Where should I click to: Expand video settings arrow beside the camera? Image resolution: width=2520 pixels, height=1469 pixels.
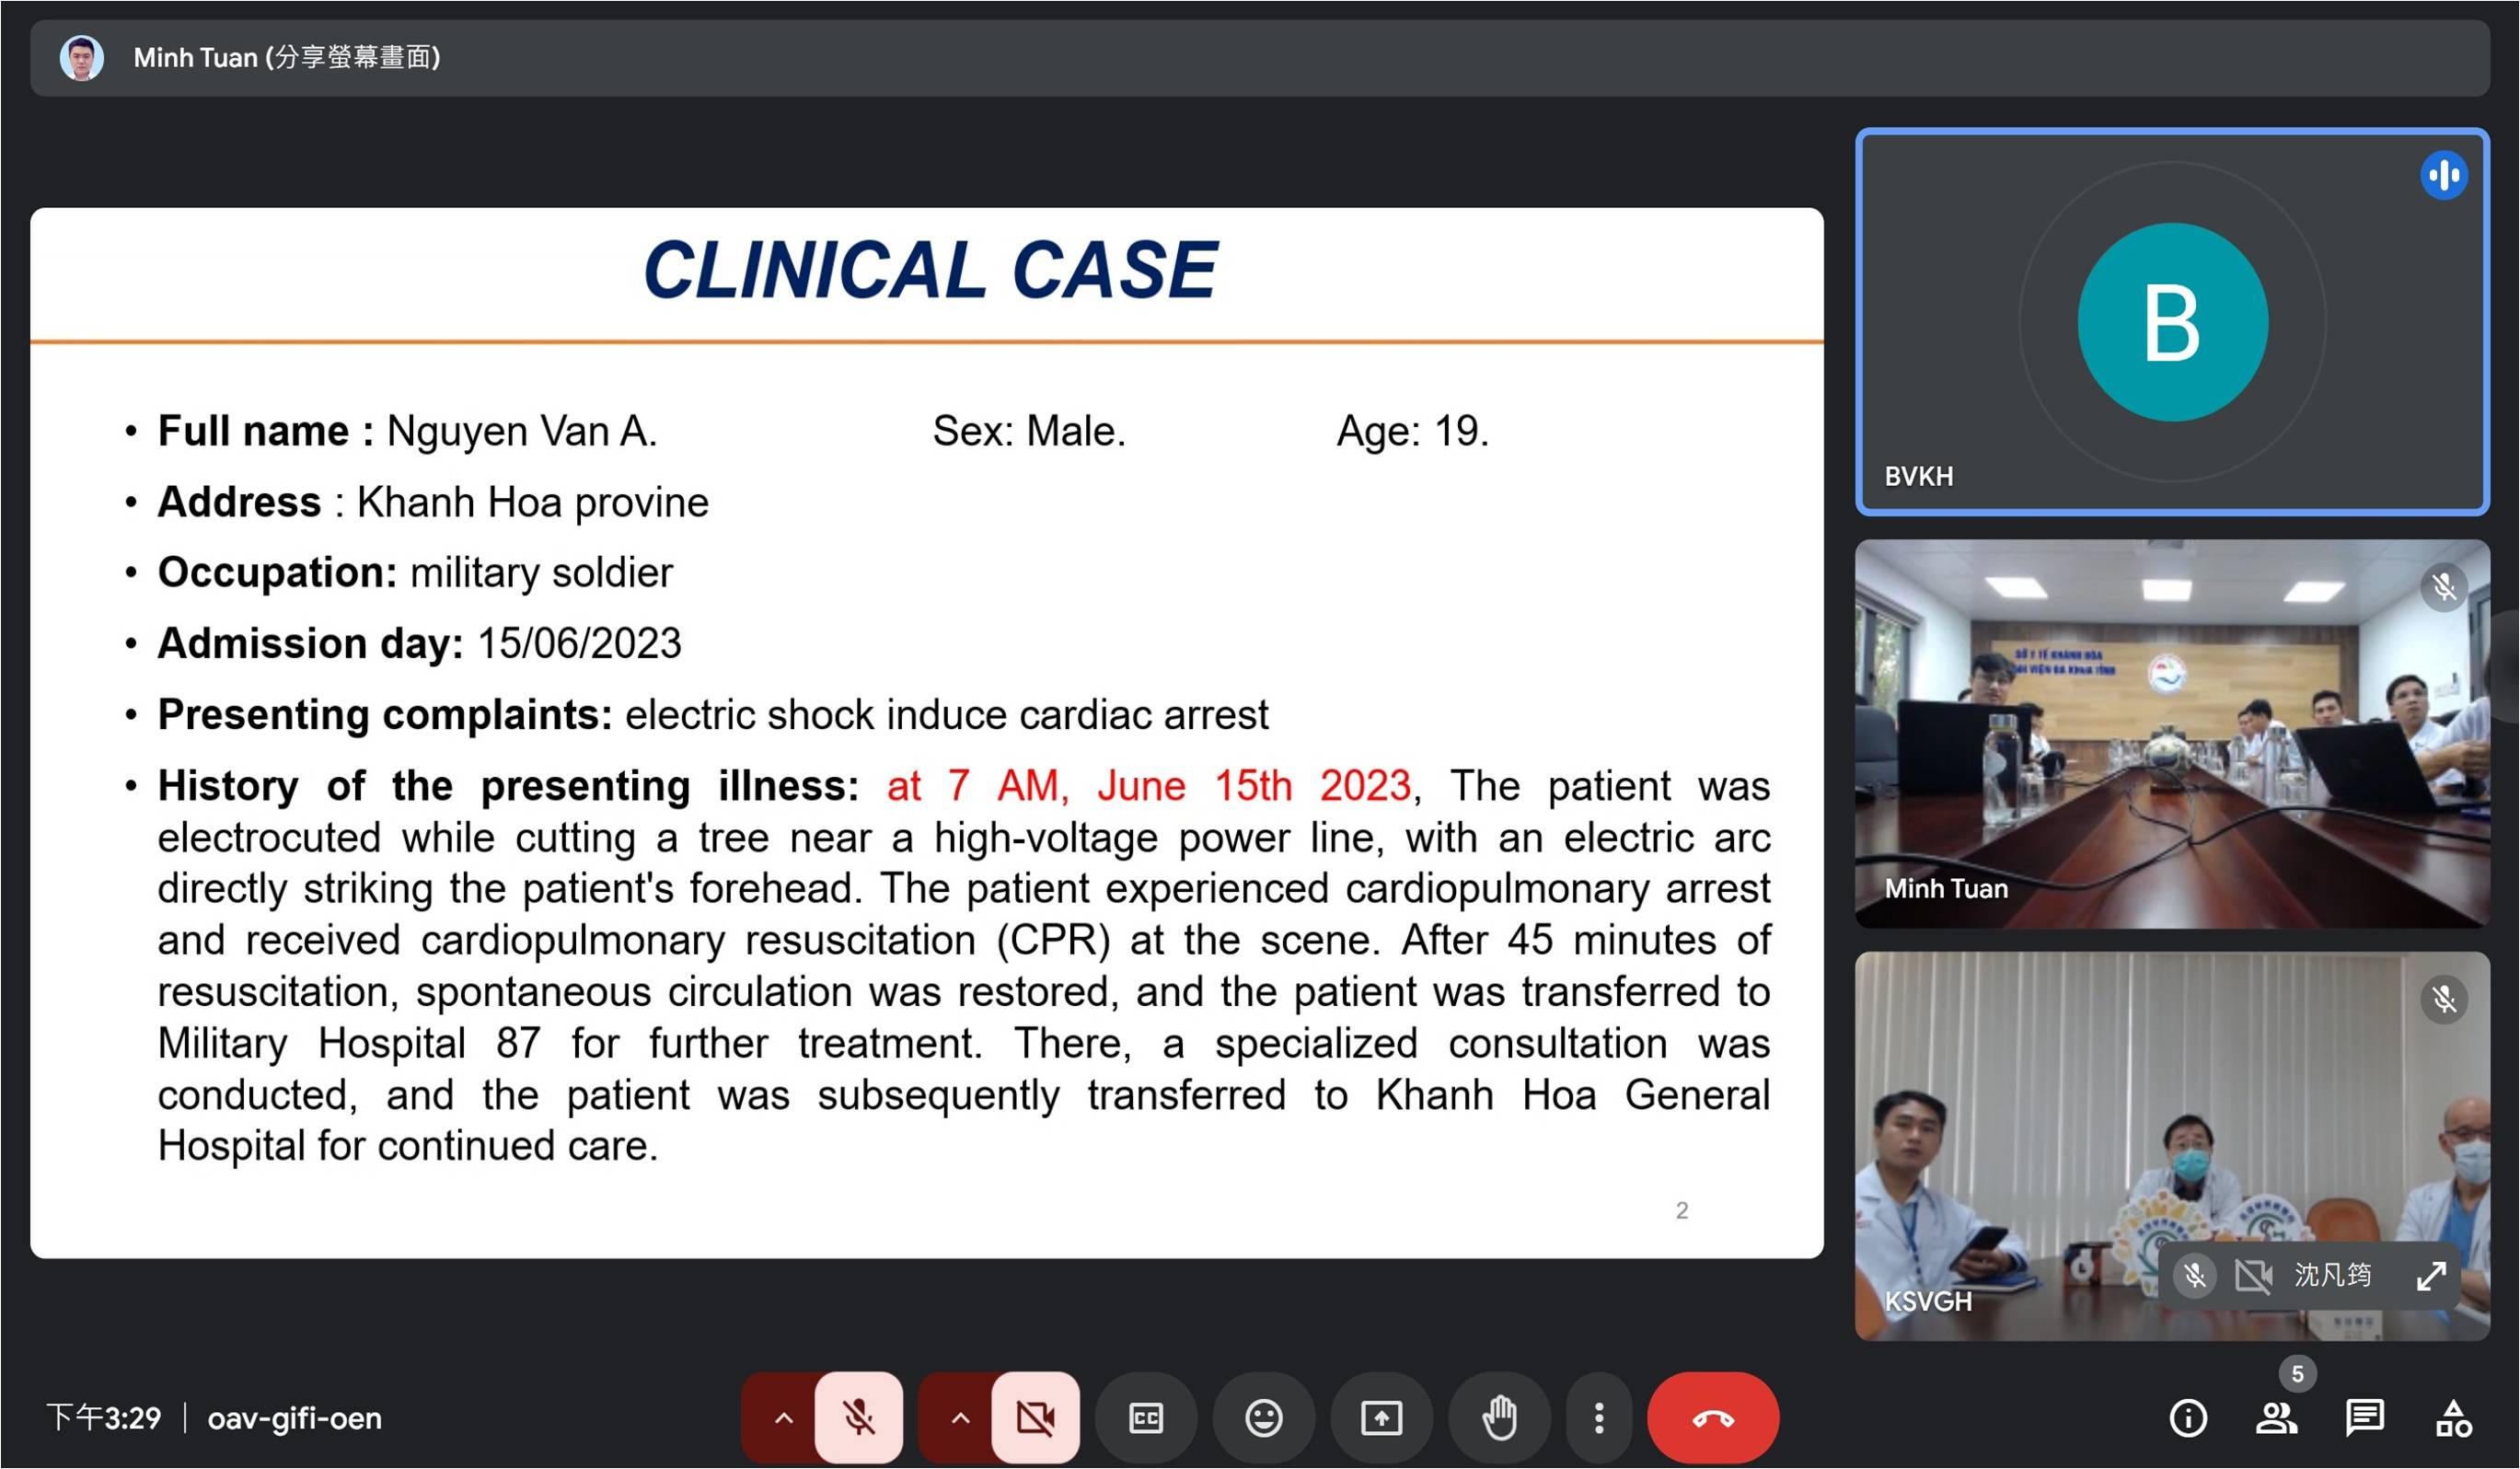click(960, 1417)
